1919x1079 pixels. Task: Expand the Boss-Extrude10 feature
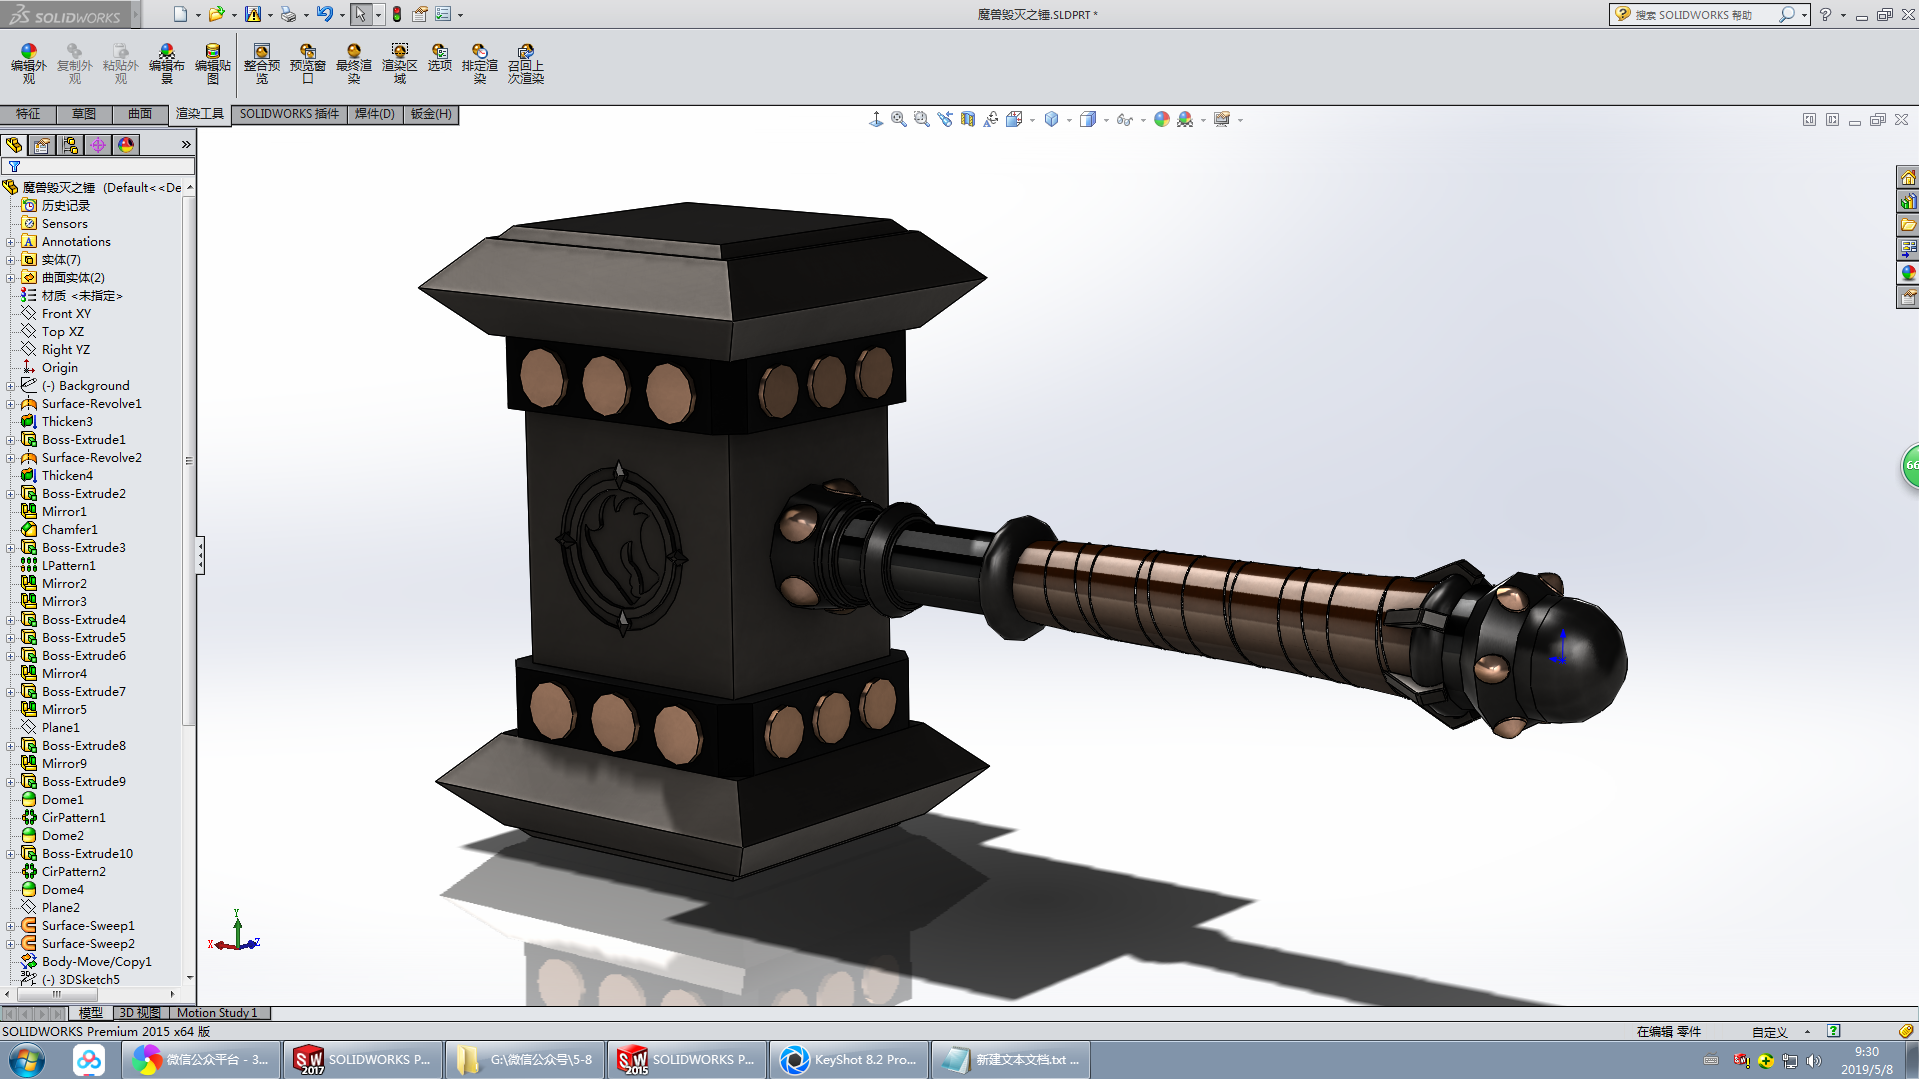click(x=10, y=854)
